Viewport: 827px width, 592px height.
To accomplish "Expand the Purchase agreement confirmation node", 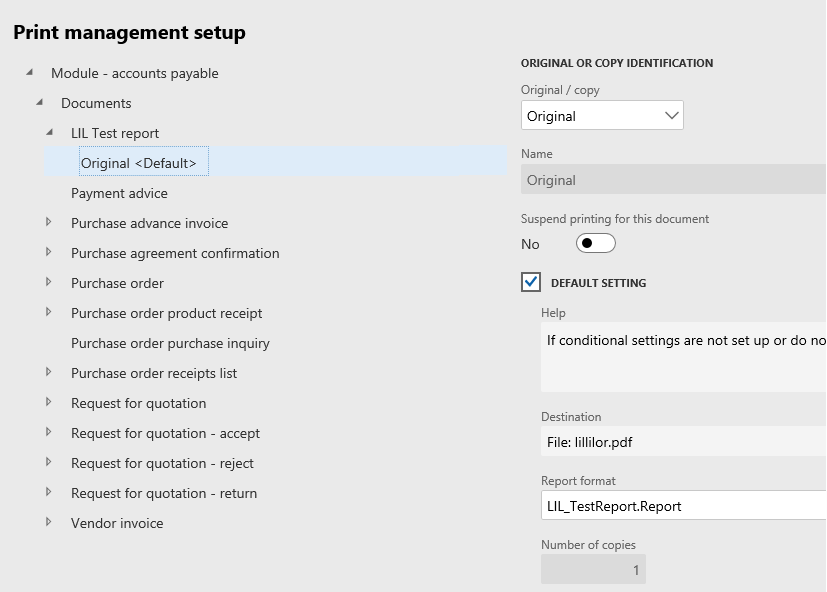I will (49, 253).
